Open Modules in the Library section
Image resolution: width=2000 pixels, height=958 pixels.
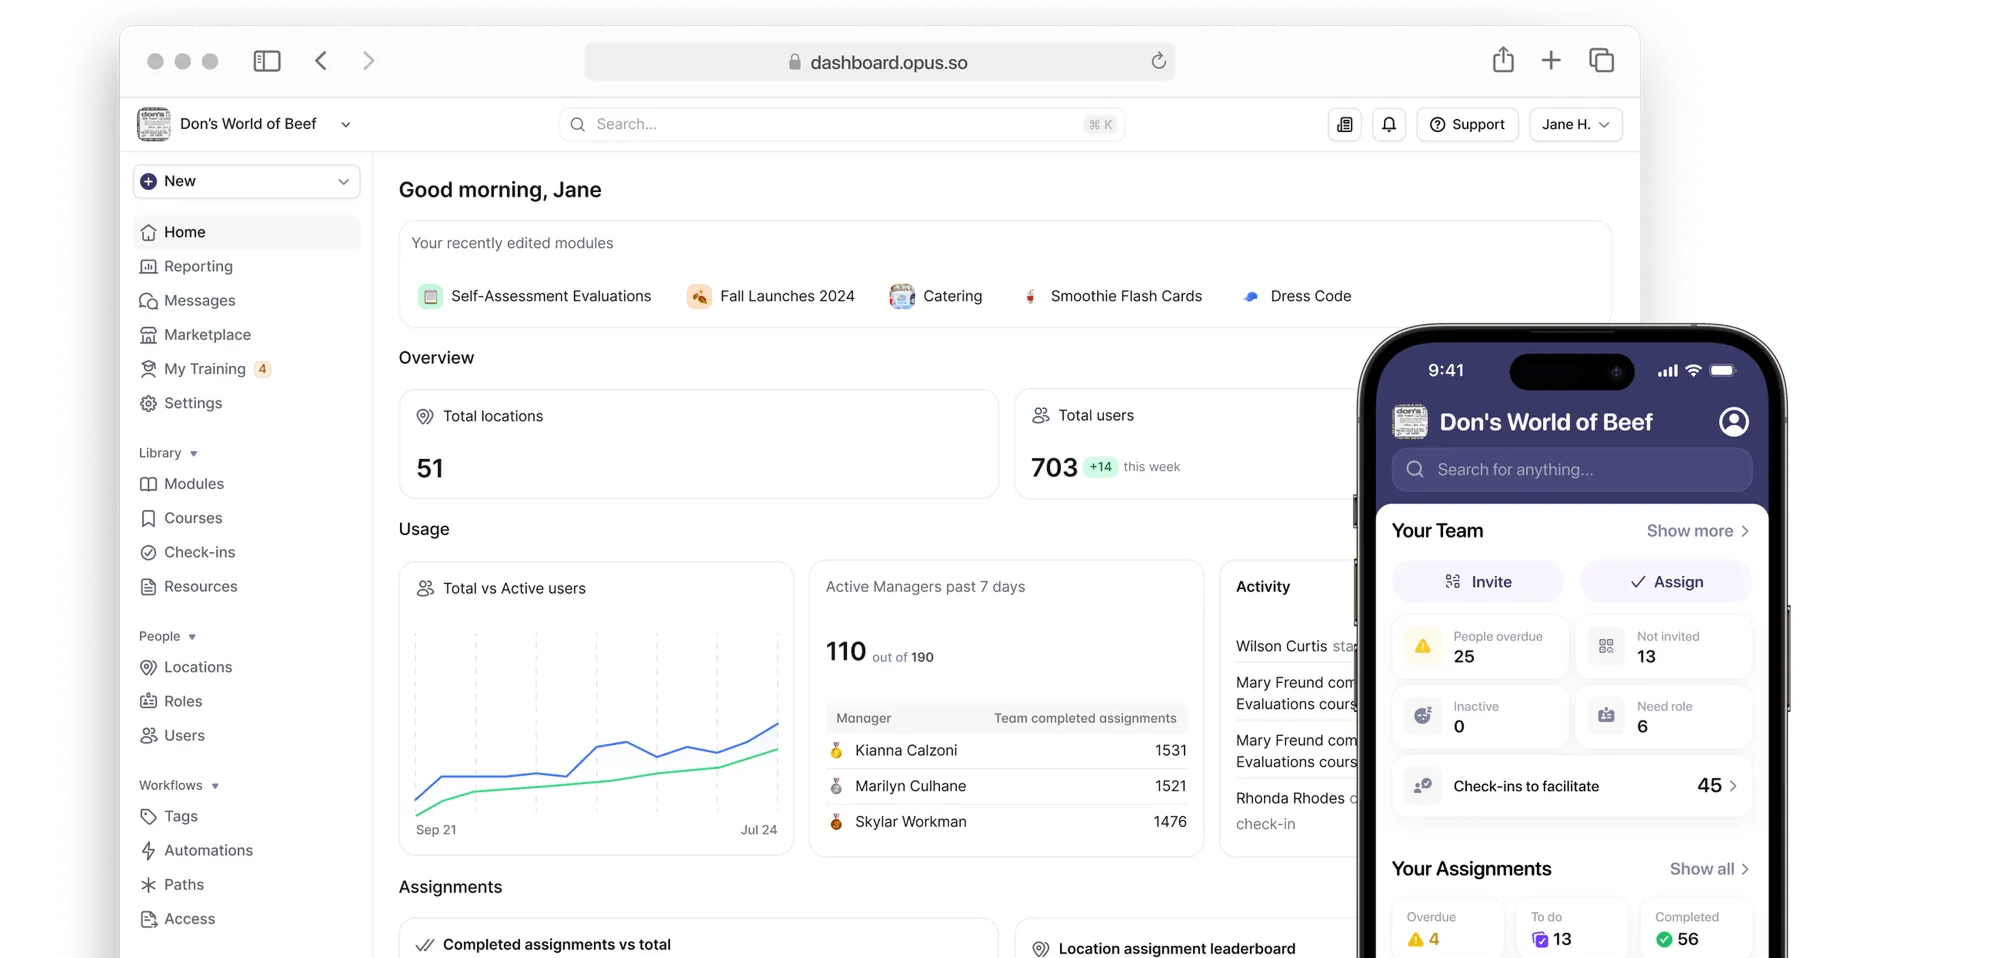pos(246,484)
